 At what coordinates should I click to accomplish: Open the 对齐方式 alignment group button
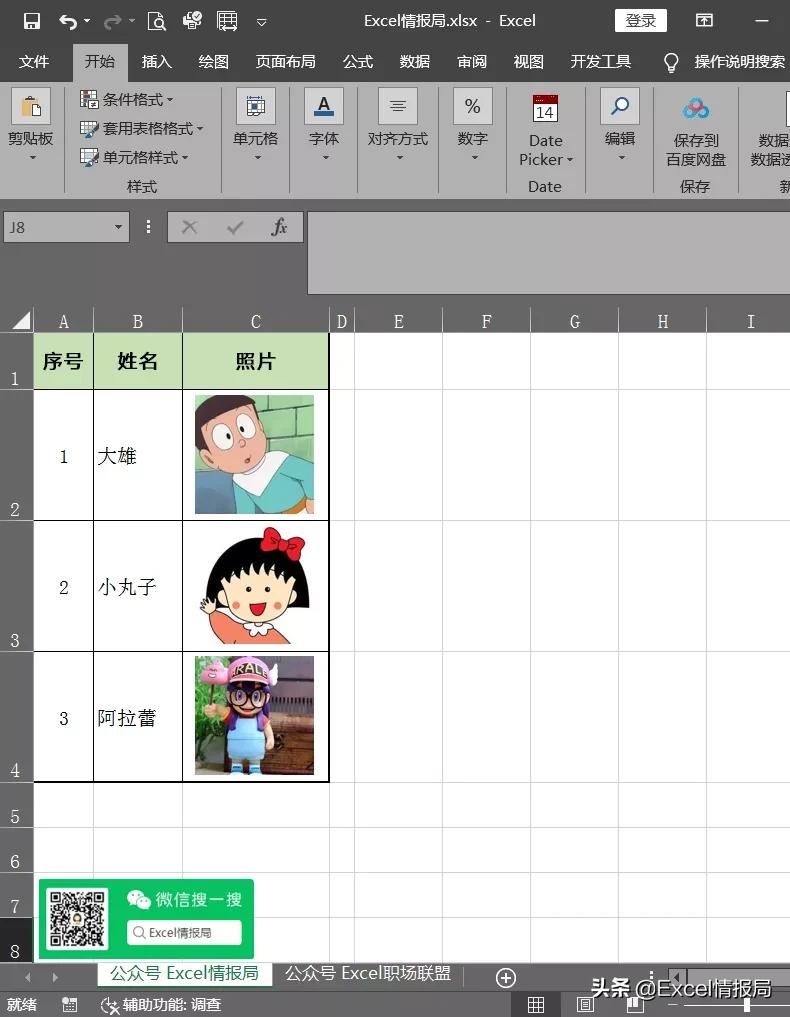click(398, 125)
